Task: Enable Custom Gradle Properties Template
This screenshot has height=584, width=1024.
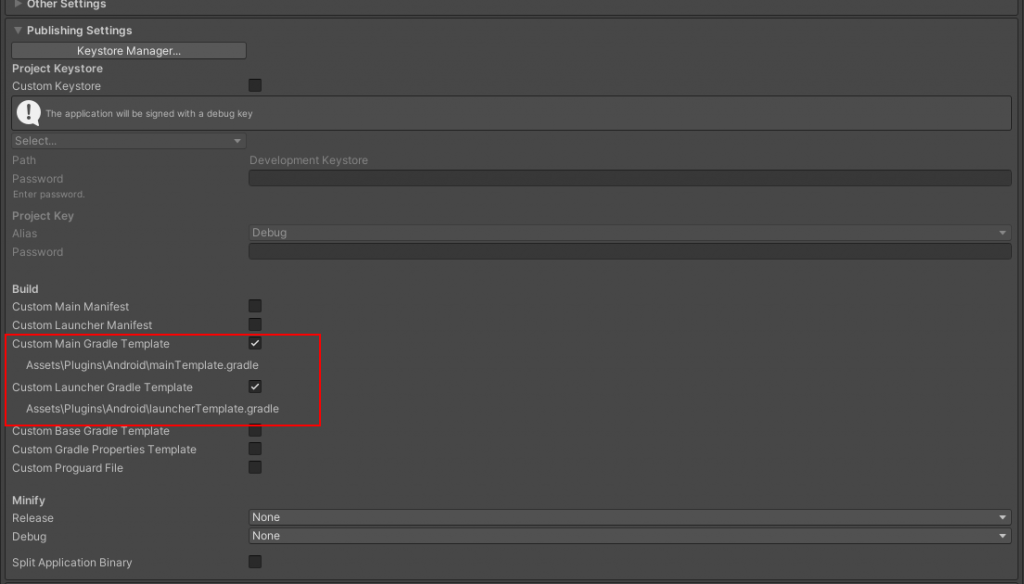Action: [x=255, y=449]
